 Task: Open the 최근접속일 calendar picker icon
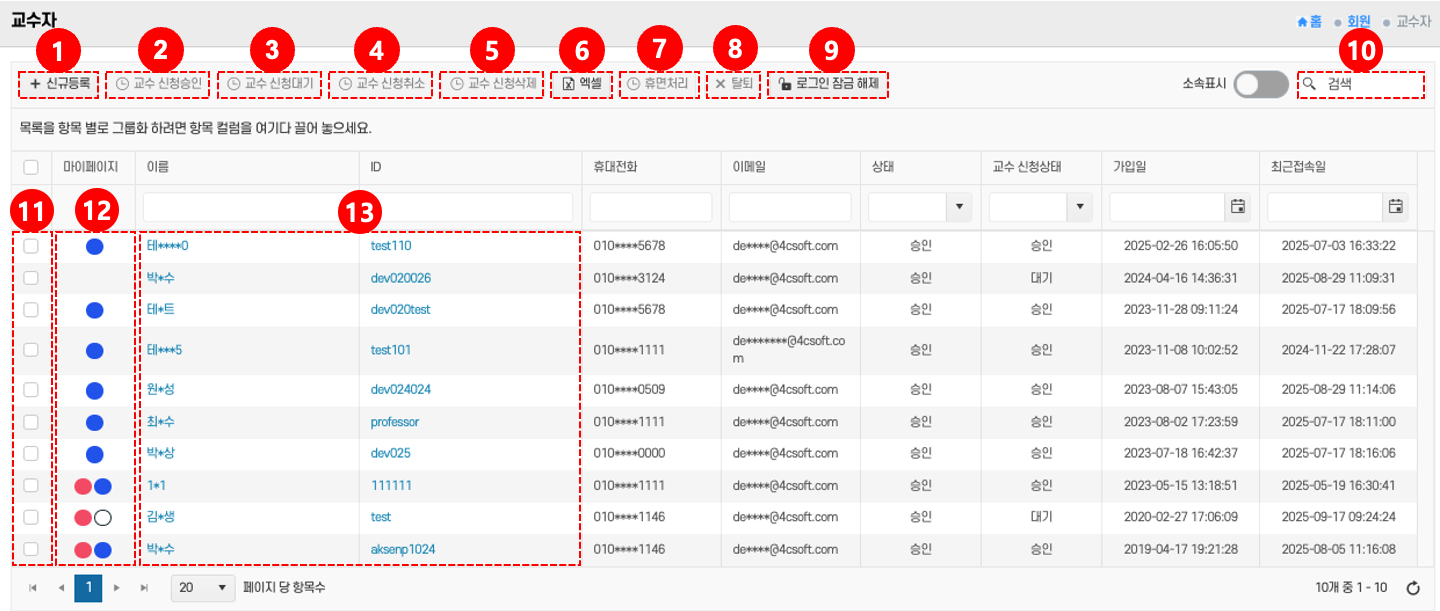coord(1395,207)
